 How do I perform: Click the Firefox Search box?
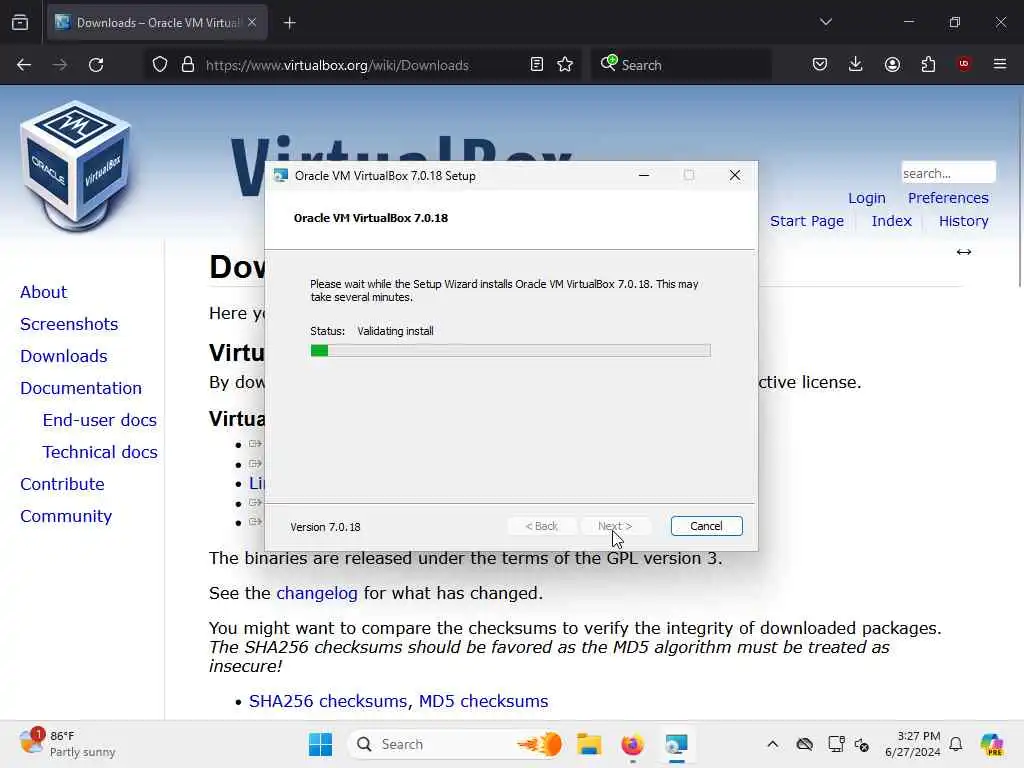[x=680, y=65]
